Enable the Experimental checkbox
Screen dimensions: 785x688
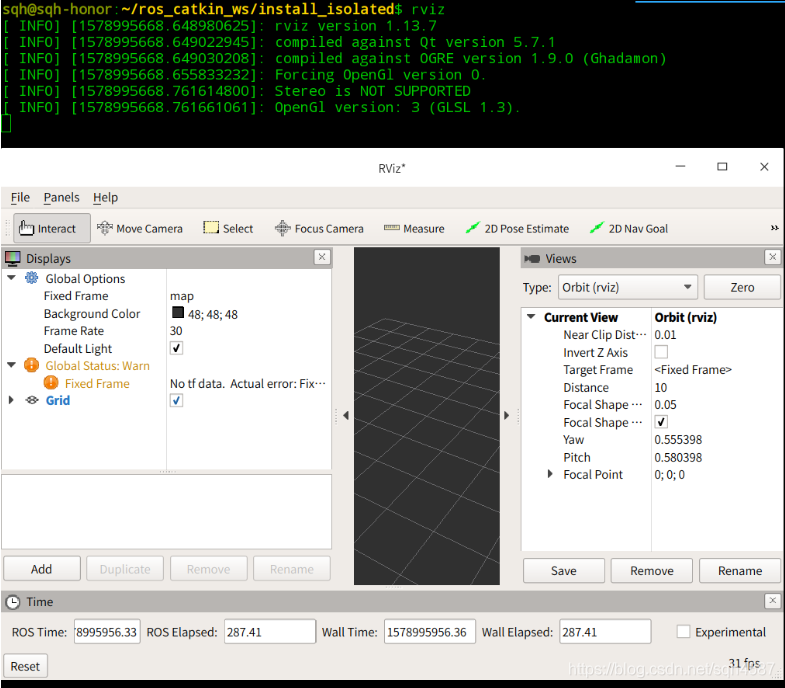(x=683, y=631)
